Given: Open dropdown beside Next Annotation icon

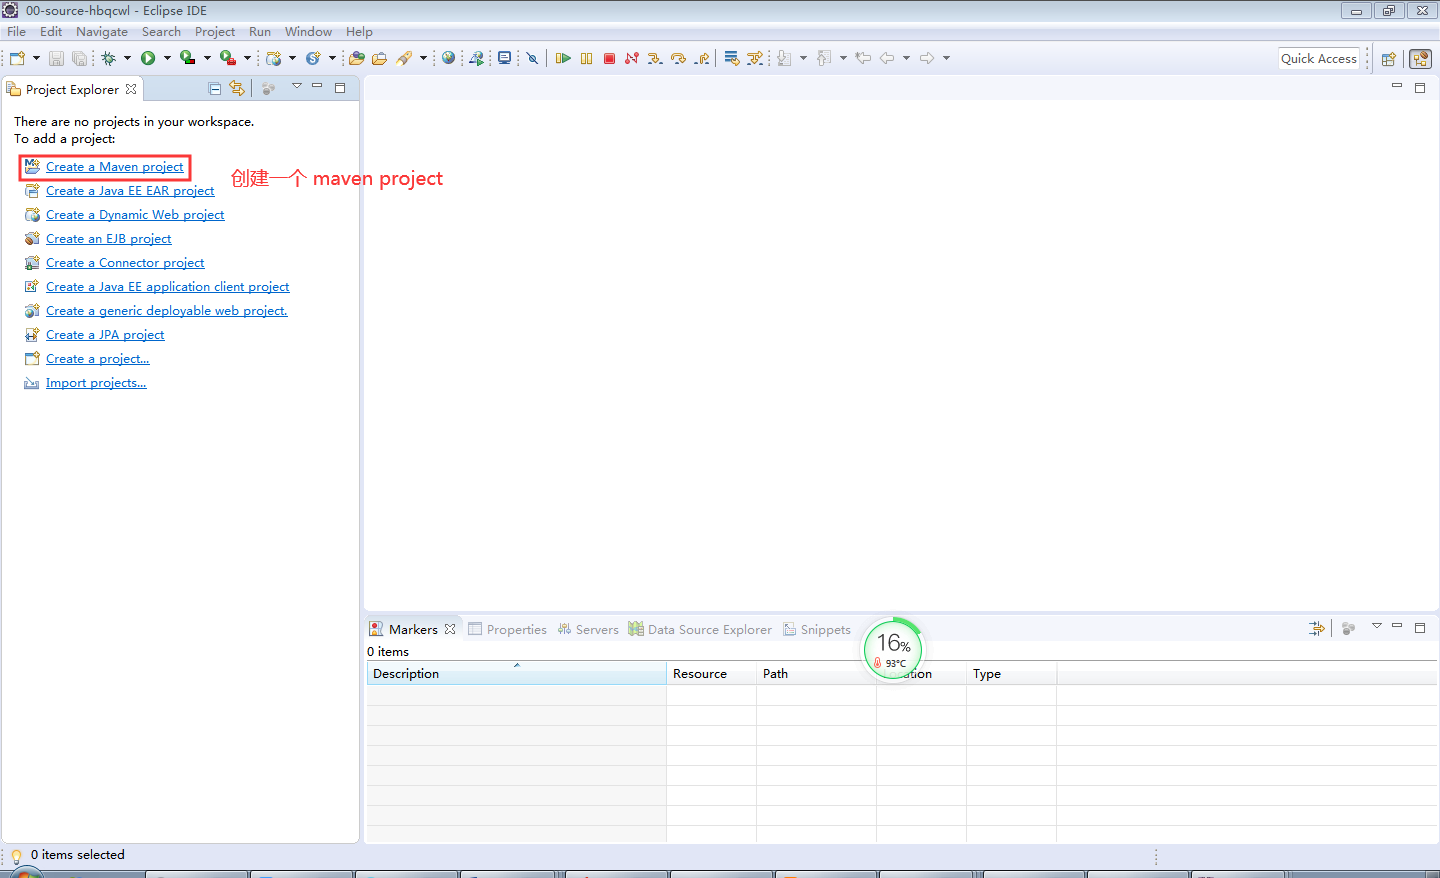Looking at the screenshot, I should tap(803, 58).
